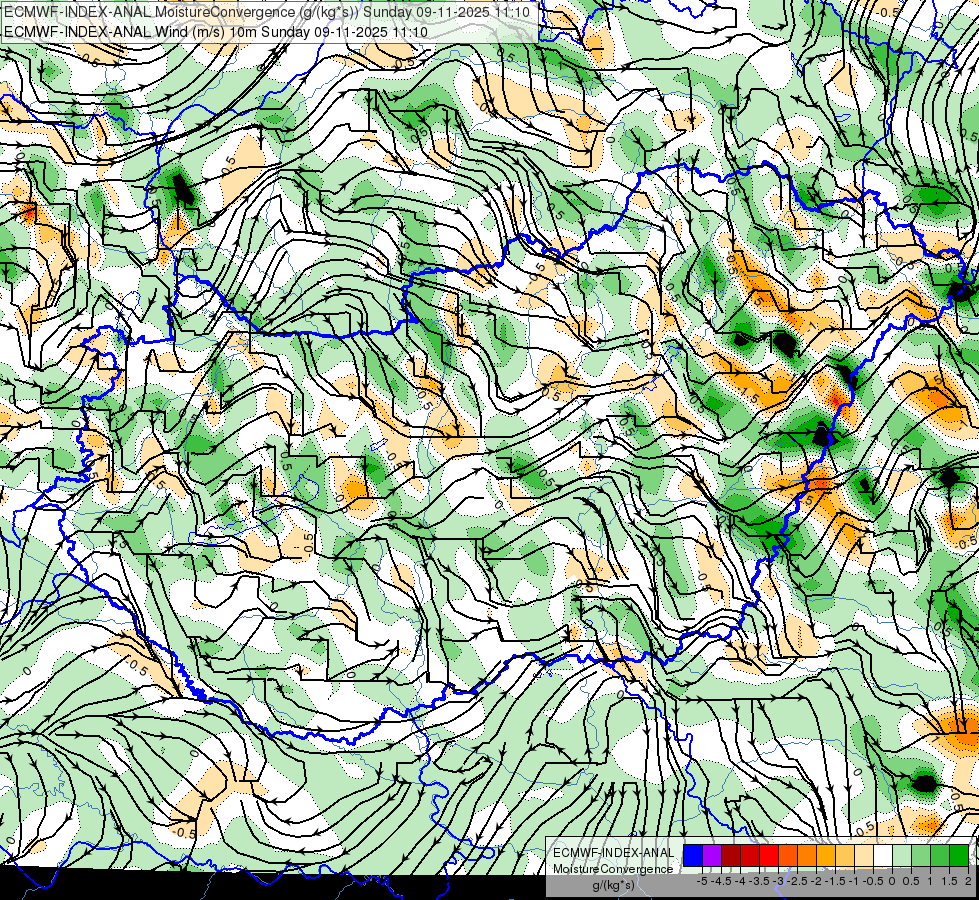Click the MoistureConvergence text in legend box
Screen dimensions: 979x900
point(613,869)
